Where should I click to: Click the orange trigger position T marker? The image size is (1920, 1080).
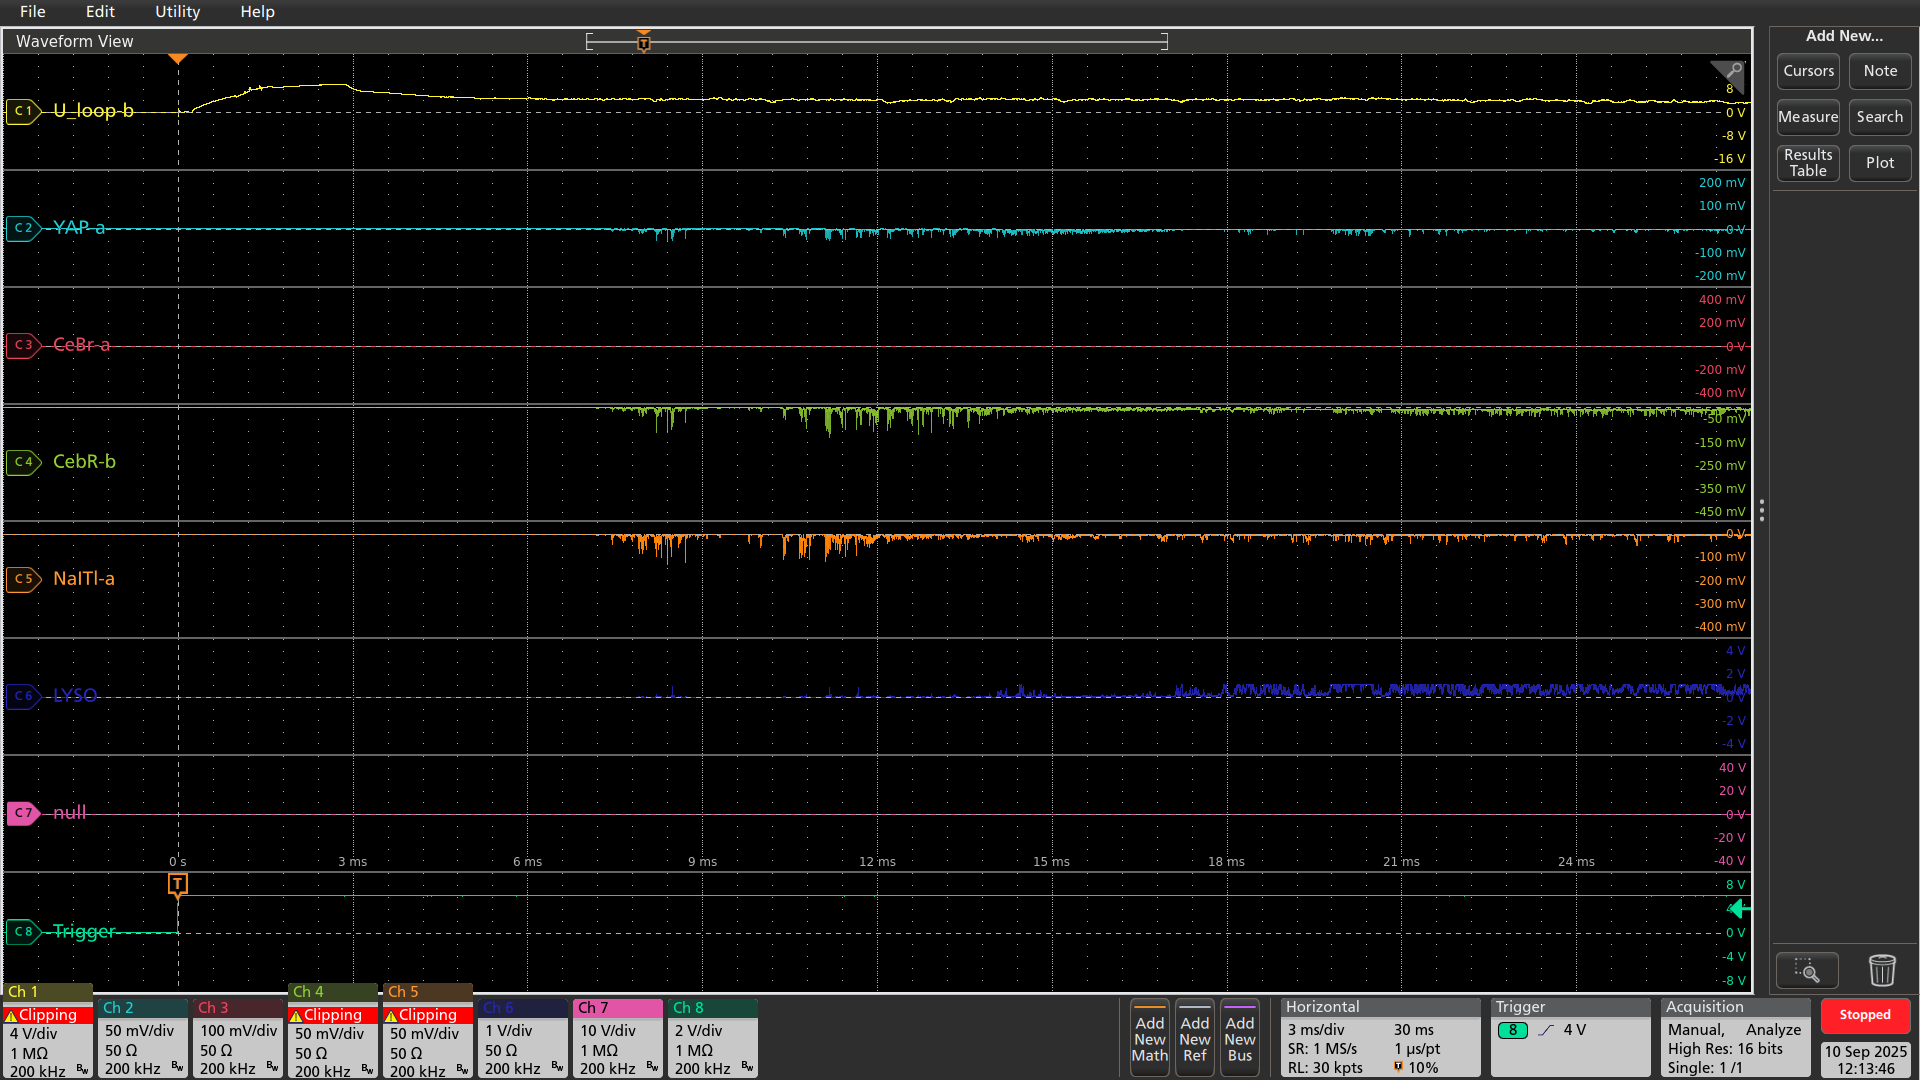point(177,884)
